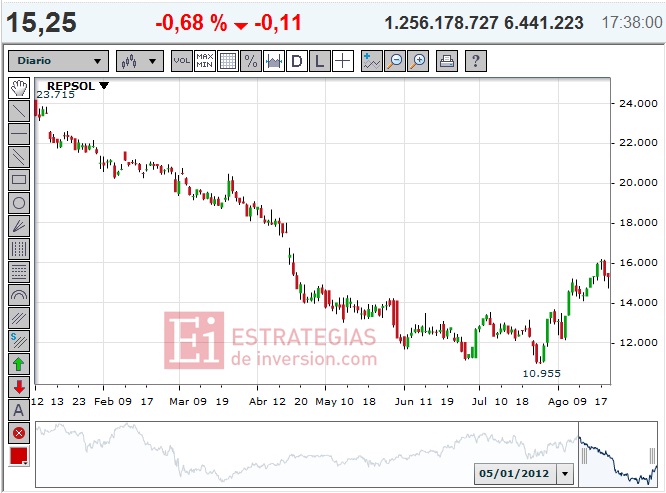Select the A text annotation tool
Viewport: 666px width, 493px height.
coord(19,410)
